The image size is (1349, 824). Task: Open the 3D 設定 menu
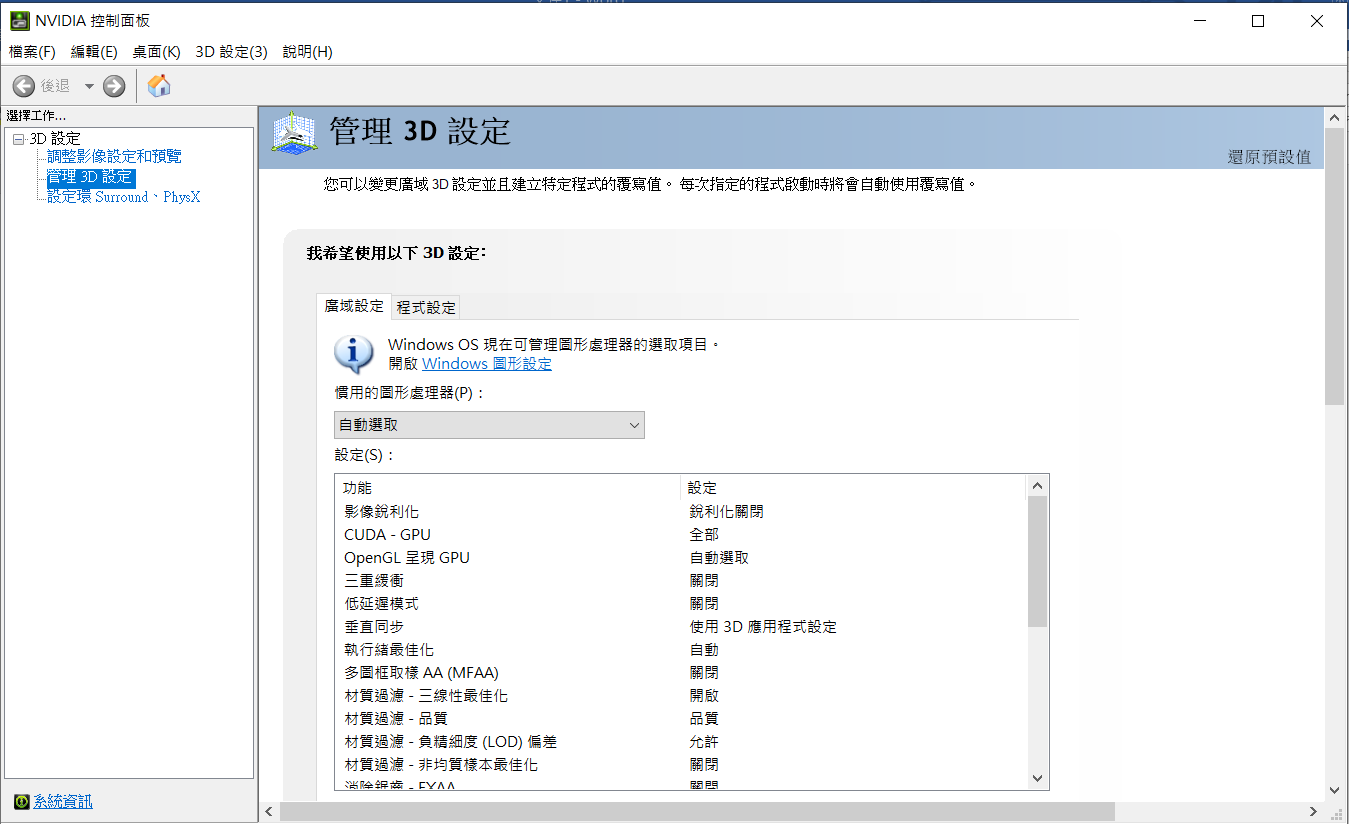click(231, 52)
